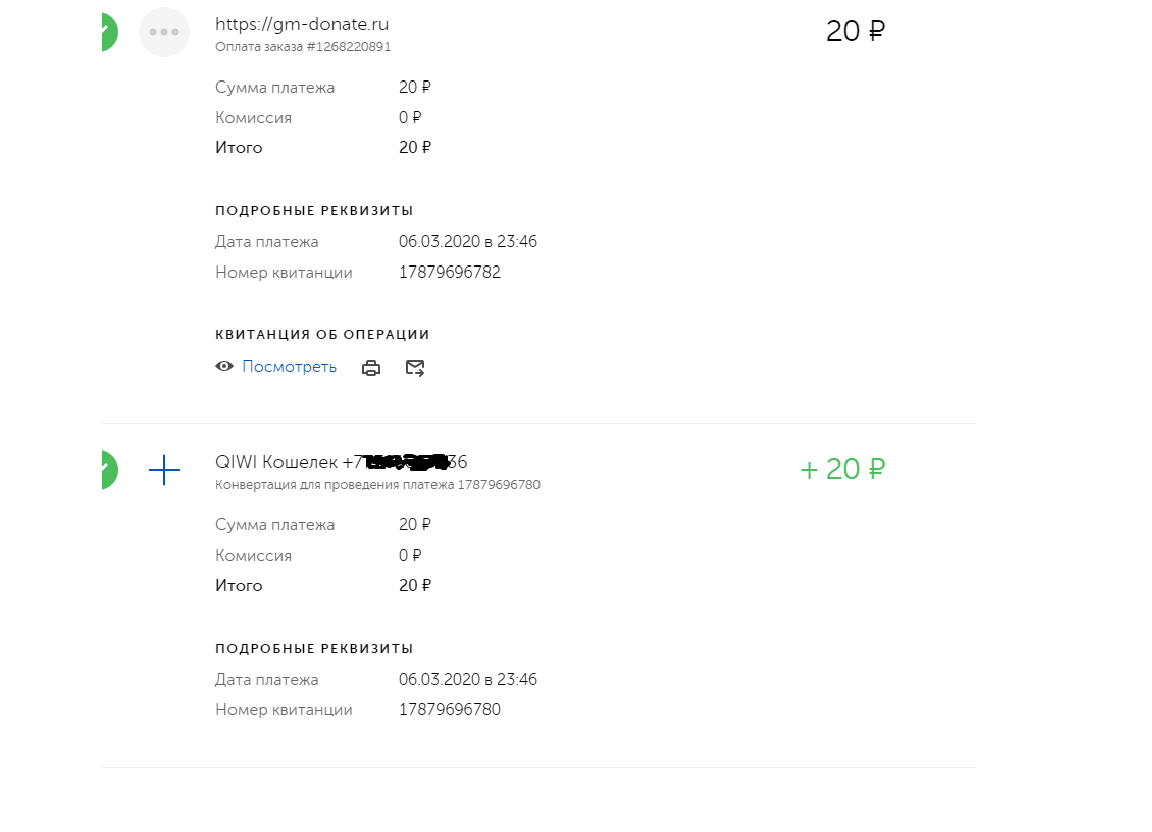1152x832 pixels.
Task: Select receipt number 17879696782
Action: pyautogui.click(x=449, y=272)
